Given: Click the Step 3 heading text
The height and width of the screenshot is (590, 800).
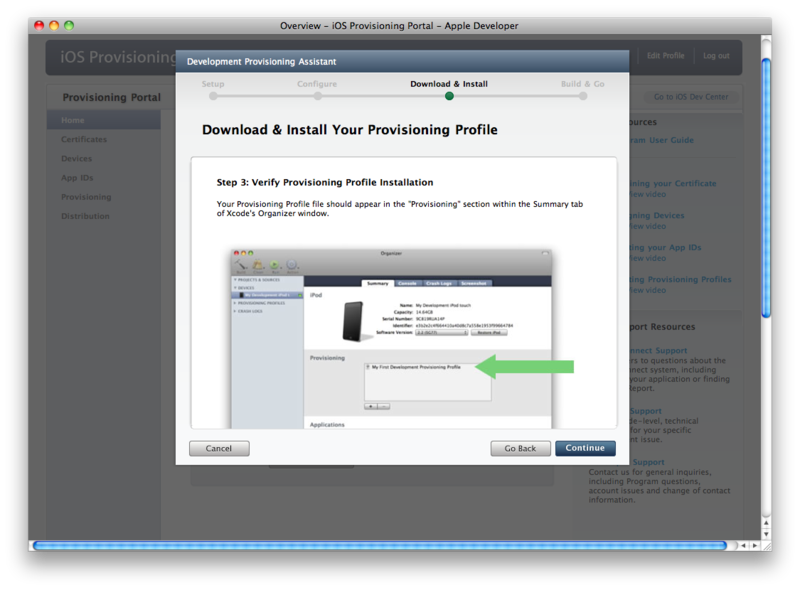Looking at the screenshot, I should [x=324, y=182].
